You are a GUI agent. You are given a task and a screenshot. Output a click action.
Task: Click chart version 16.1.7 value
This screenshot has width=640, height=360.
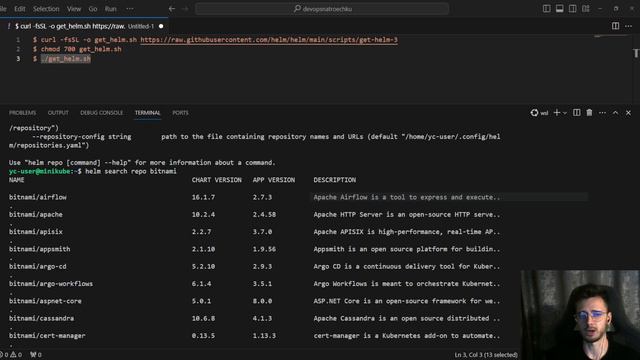203,197
